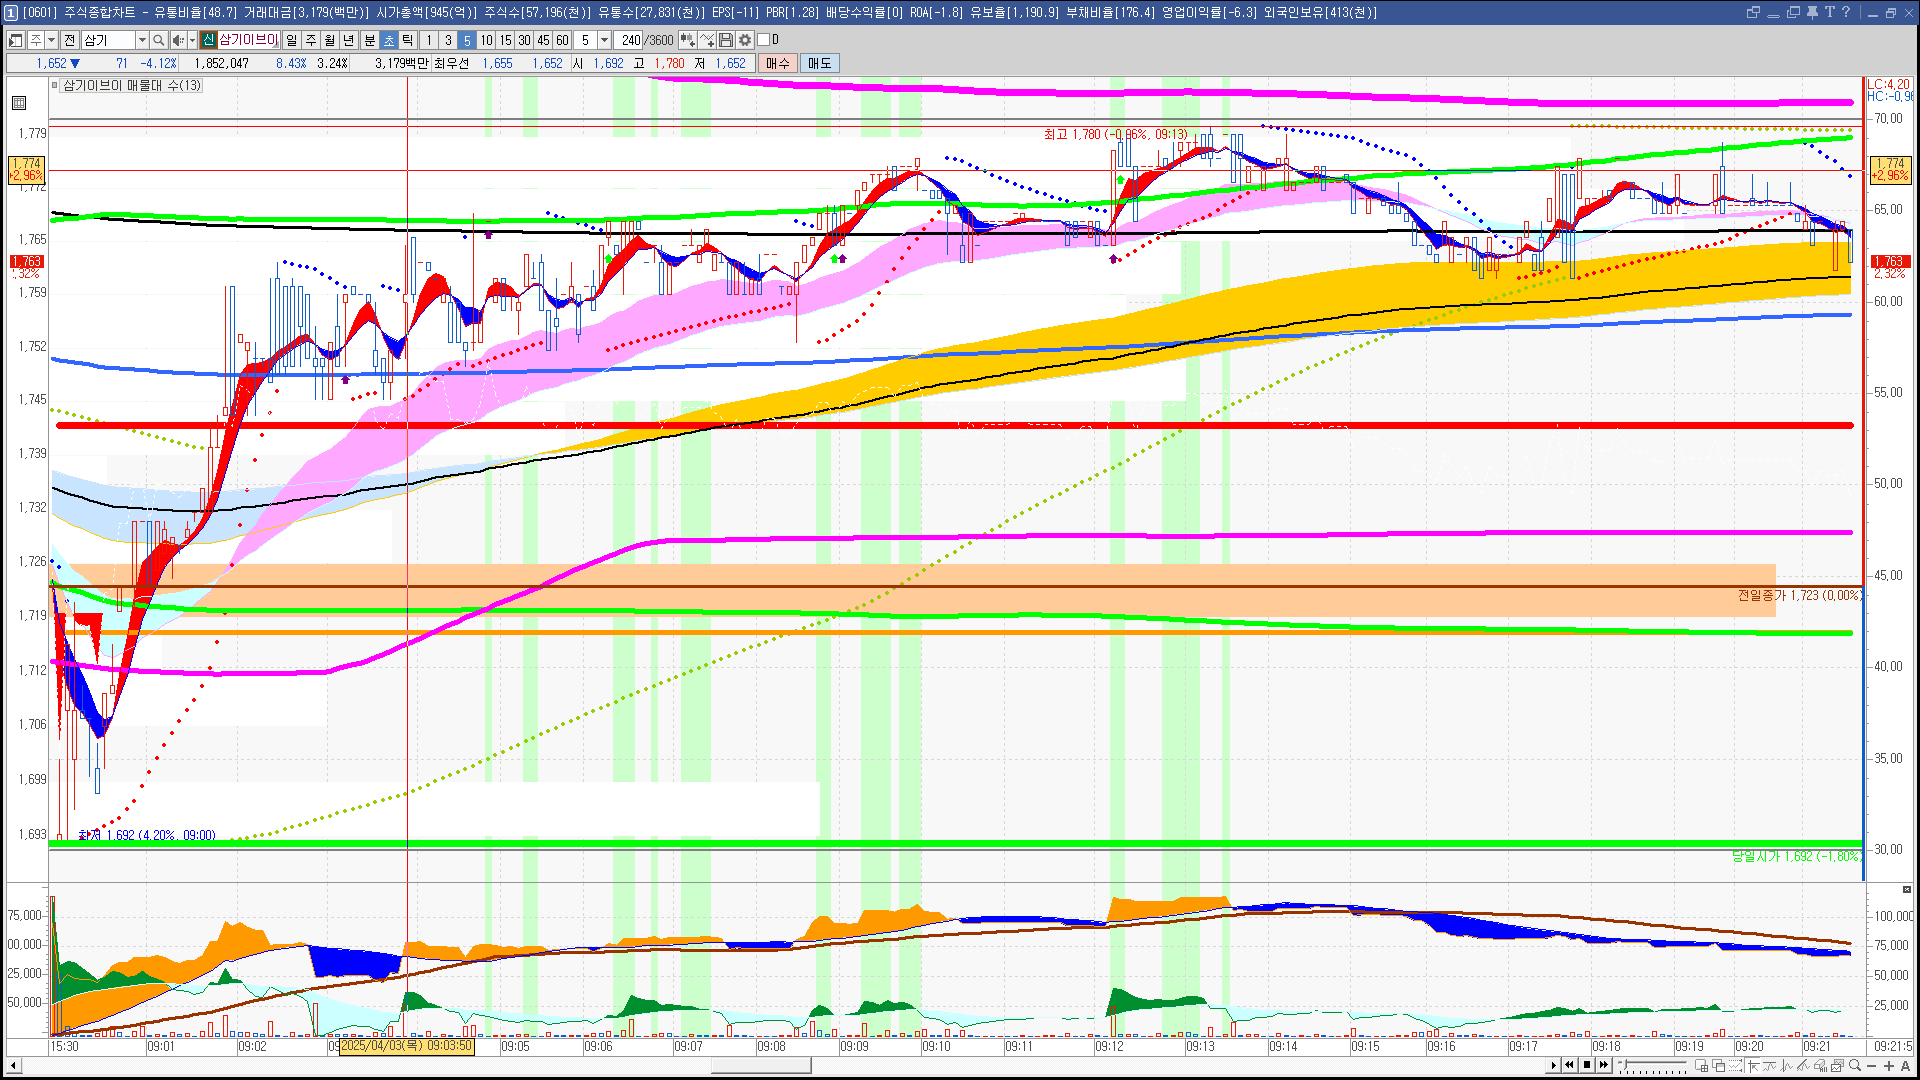This screenshot has width=1920, height=1080.
Task: Click the zoom-out minus icon at bottom right
Action: click(1872, 1065)
